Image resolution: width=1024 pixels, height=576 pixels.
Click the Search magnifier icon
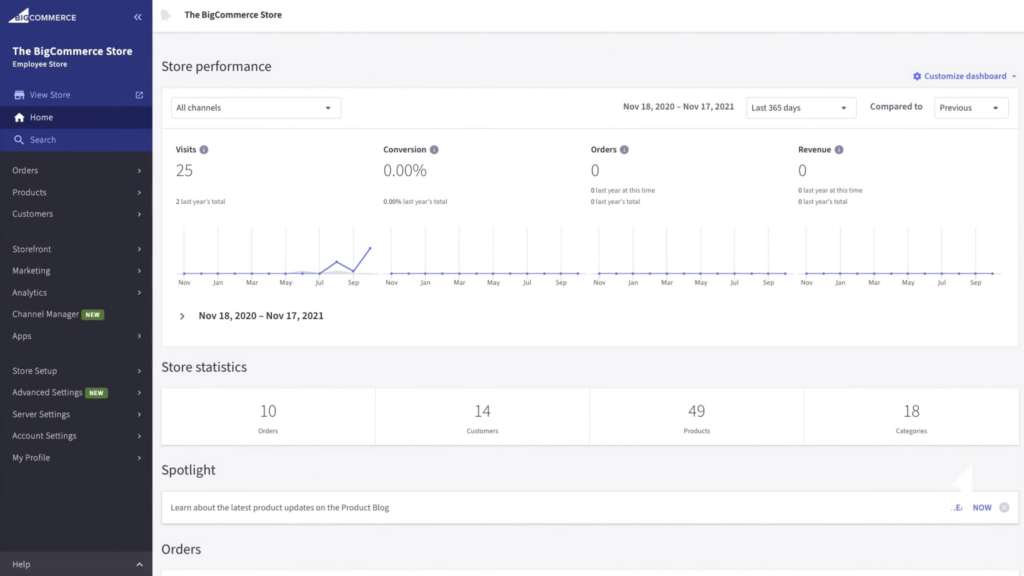click(x=19, y=140)
